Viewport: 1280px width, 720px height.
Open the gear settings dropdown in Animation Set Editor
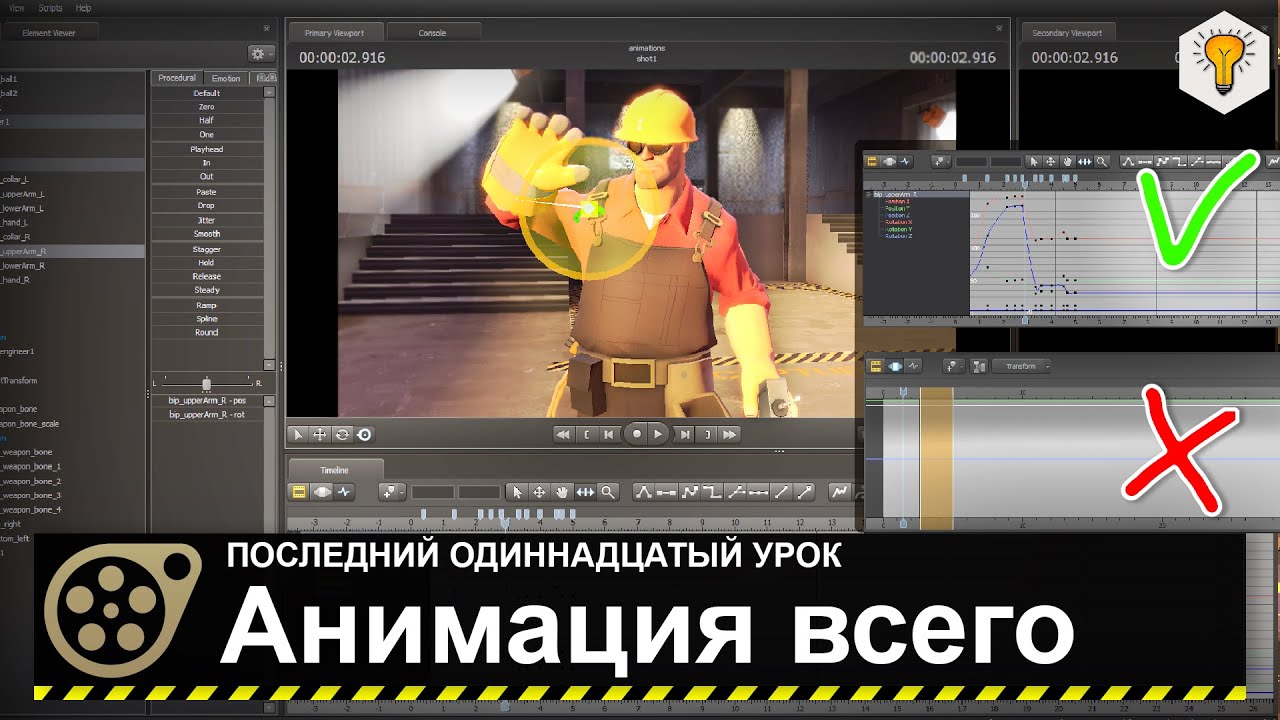262,54
